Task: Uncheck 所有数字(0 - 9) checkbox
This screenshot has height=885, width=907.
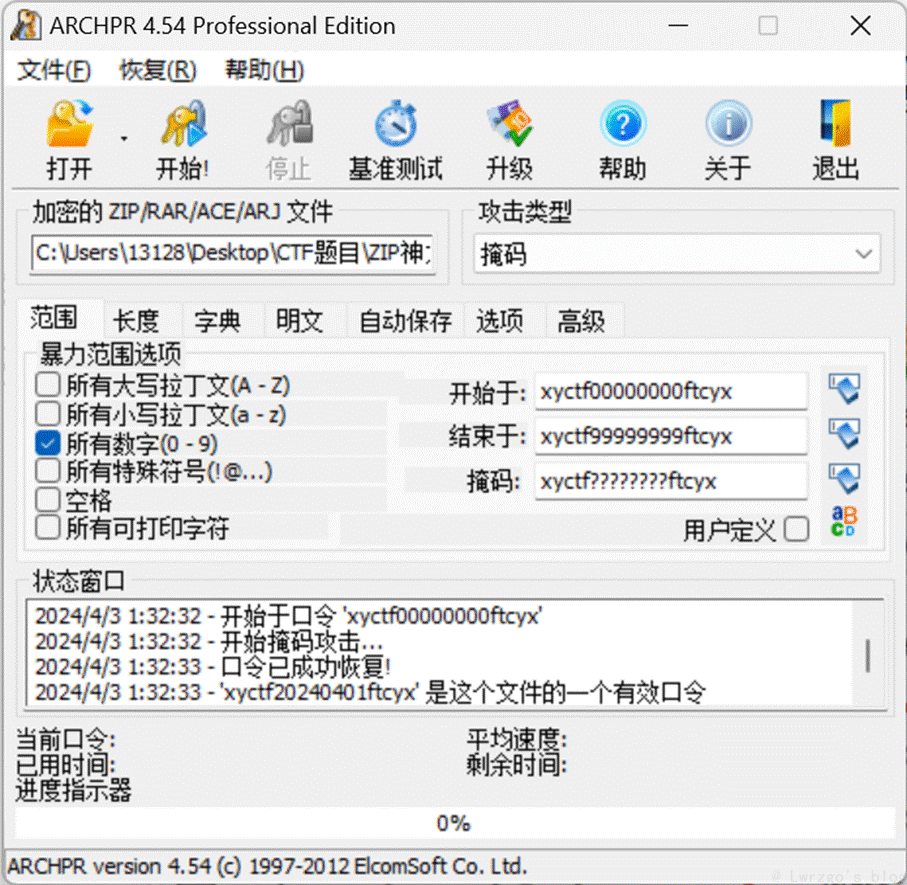Action: coord(47,443)
